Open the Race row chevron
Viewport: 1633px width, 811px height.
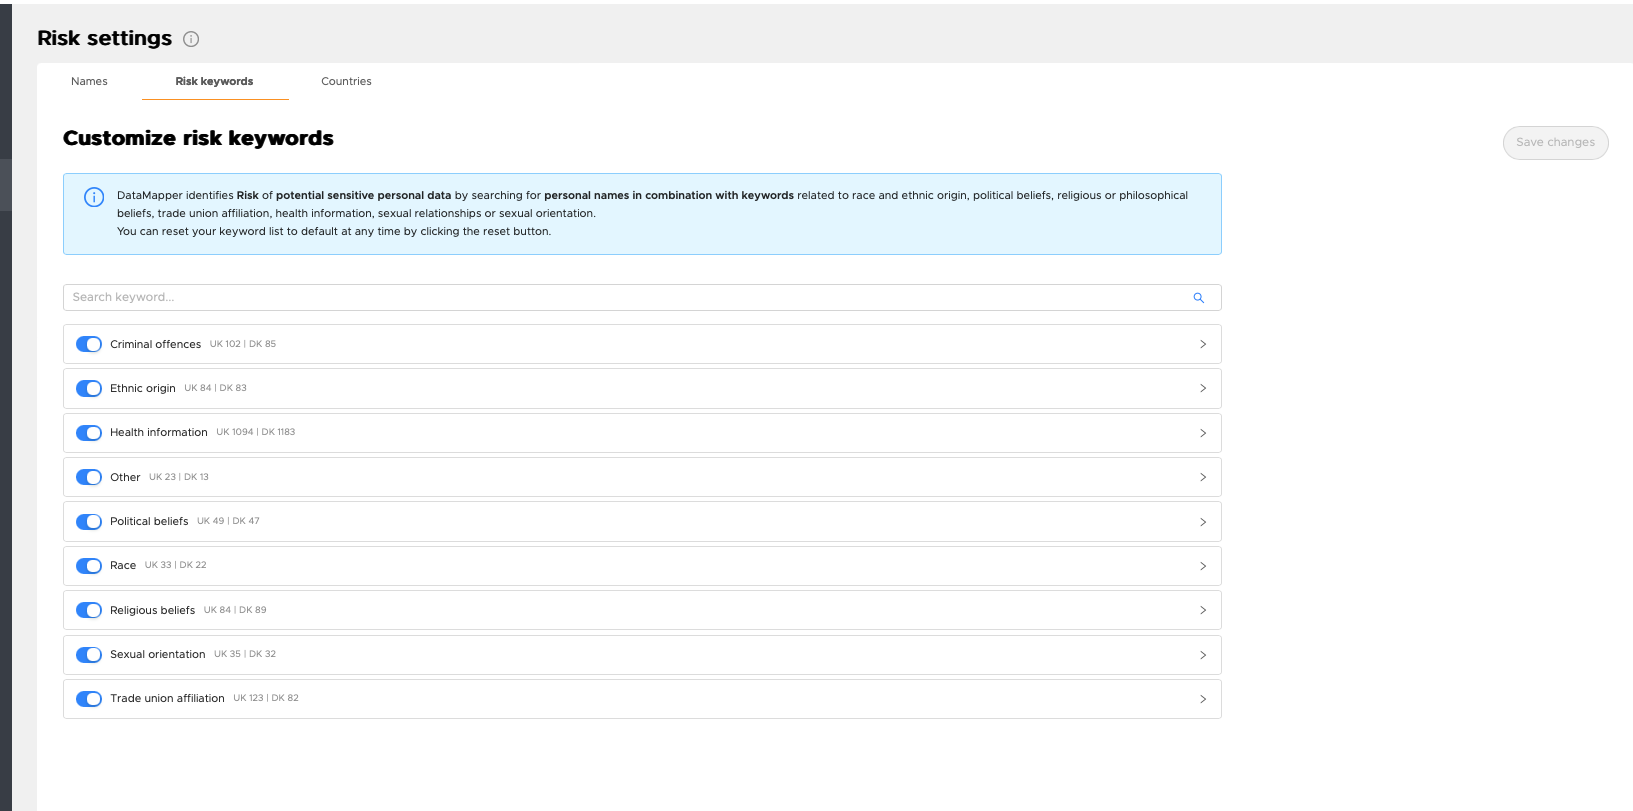click(1203, 566)
